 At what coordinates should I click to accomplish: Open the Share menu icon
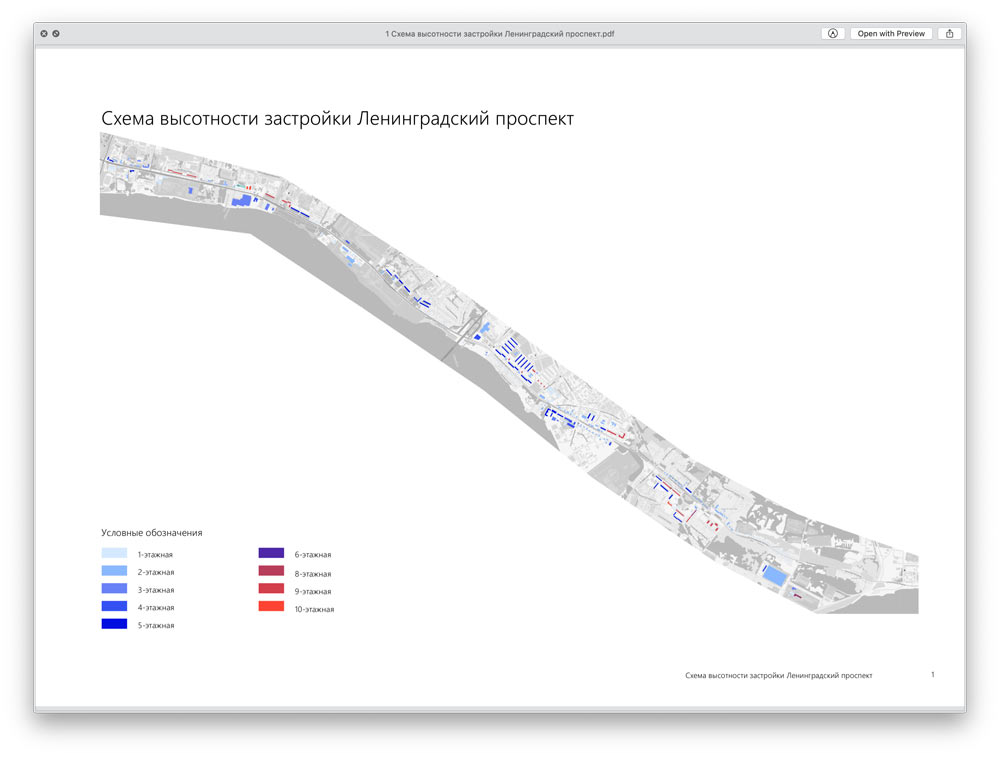[x=949, y=33]
